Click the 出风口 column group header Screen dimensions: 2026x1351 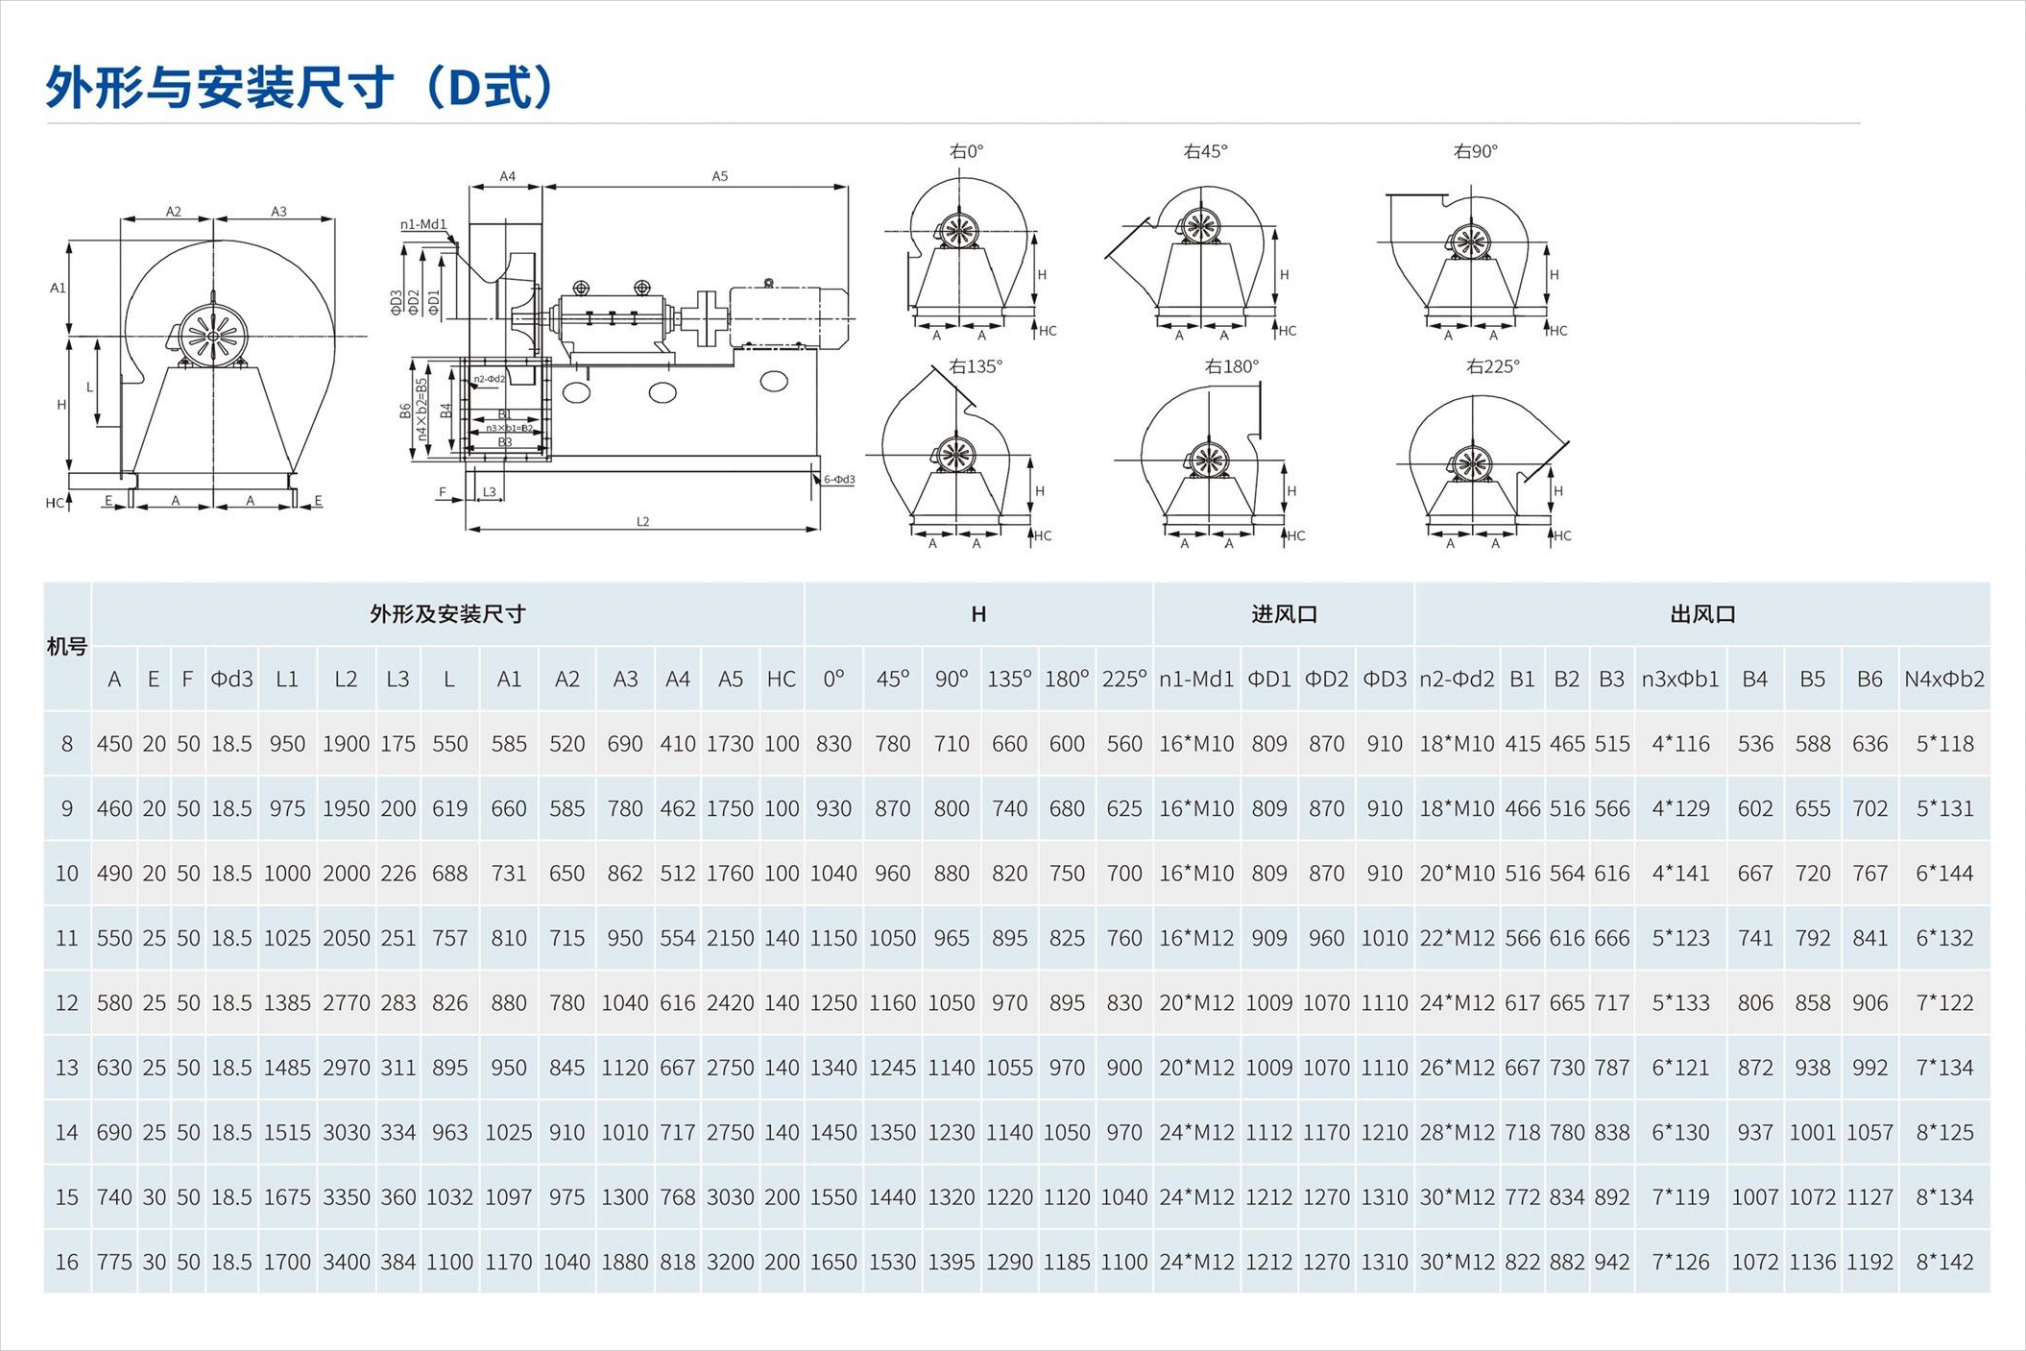(1701, 614)
